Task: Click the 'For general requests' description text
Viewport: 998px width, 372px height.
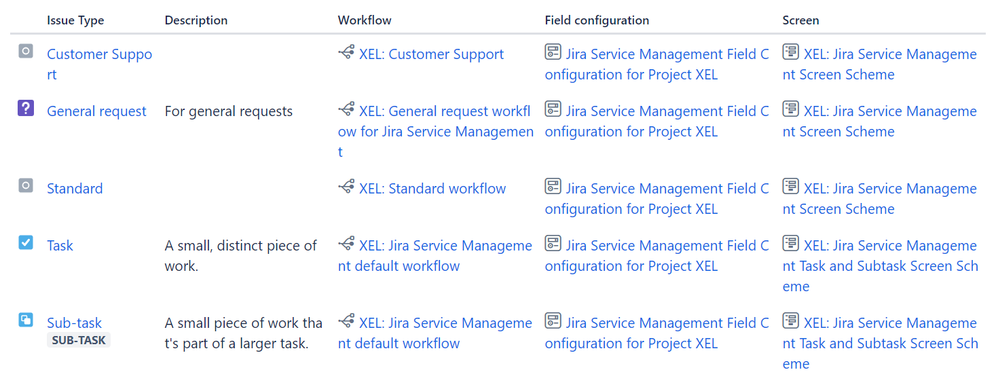Action: [x=228, y=111]
